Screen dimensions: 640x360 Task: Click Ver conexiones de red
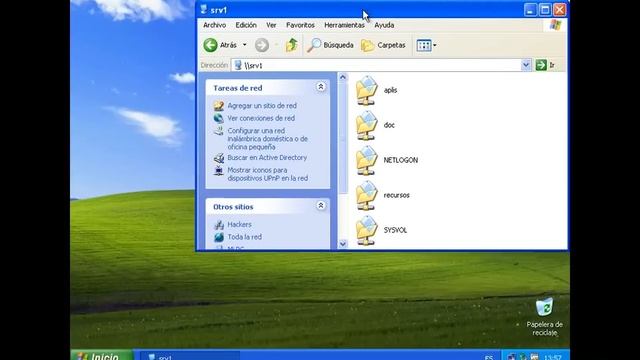click(261, 118)
